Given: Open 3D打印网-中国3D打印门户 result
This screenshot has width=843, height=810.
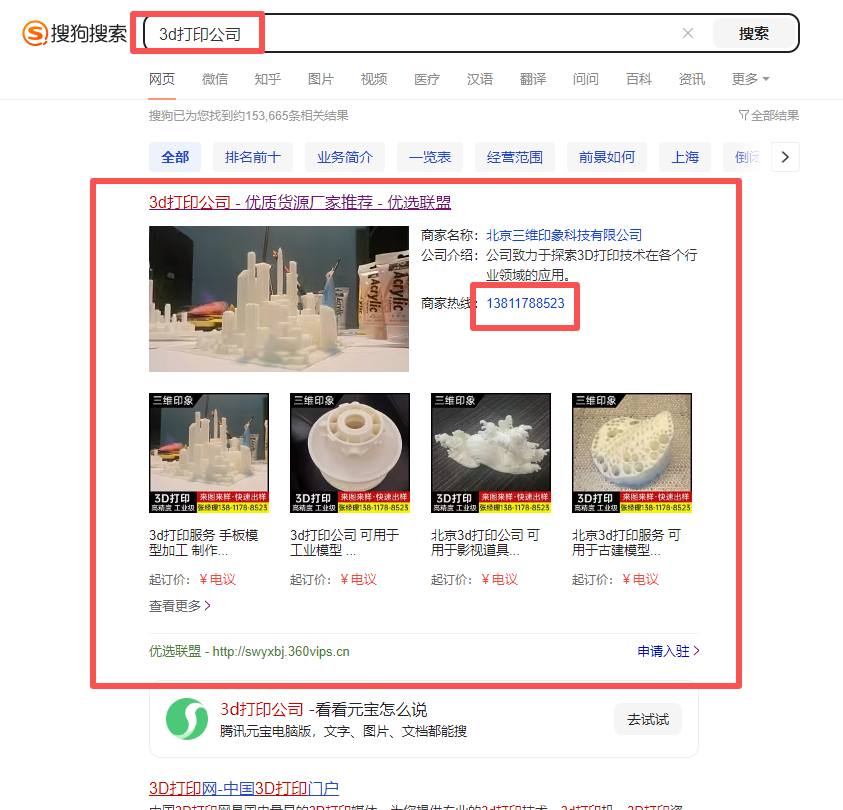Looking at the screenshot, I should (244, 788).
